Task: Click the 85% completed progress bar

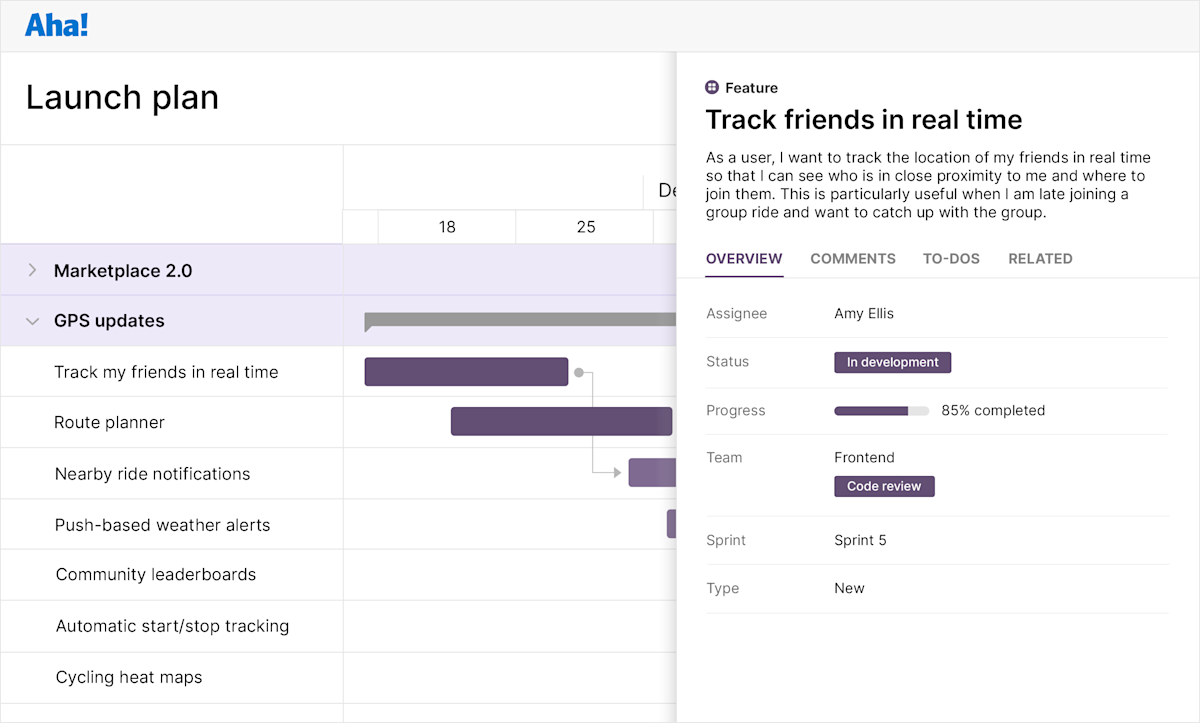Action: click(881, 410)
